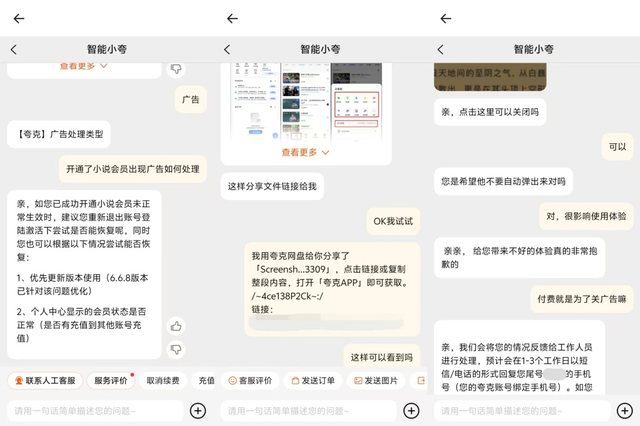Select 取消续费 quick action

[x=163, y=381]
